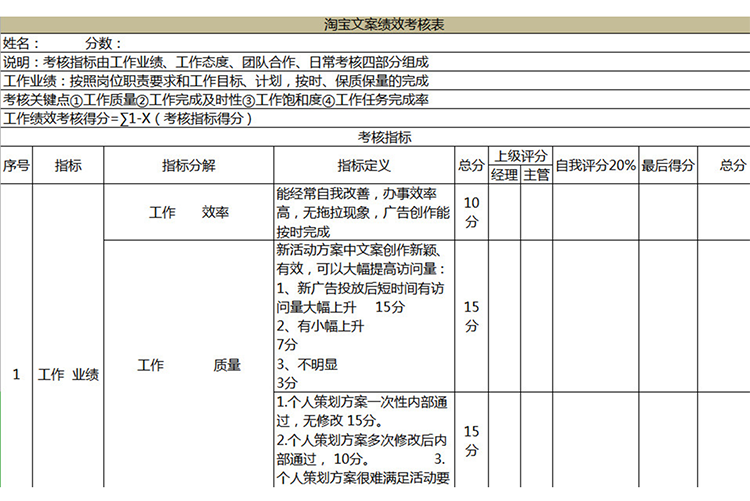This screenshot has width=750, height=501.
Task: Click the 最后得分 column header
Action: [x=668, y=166]
